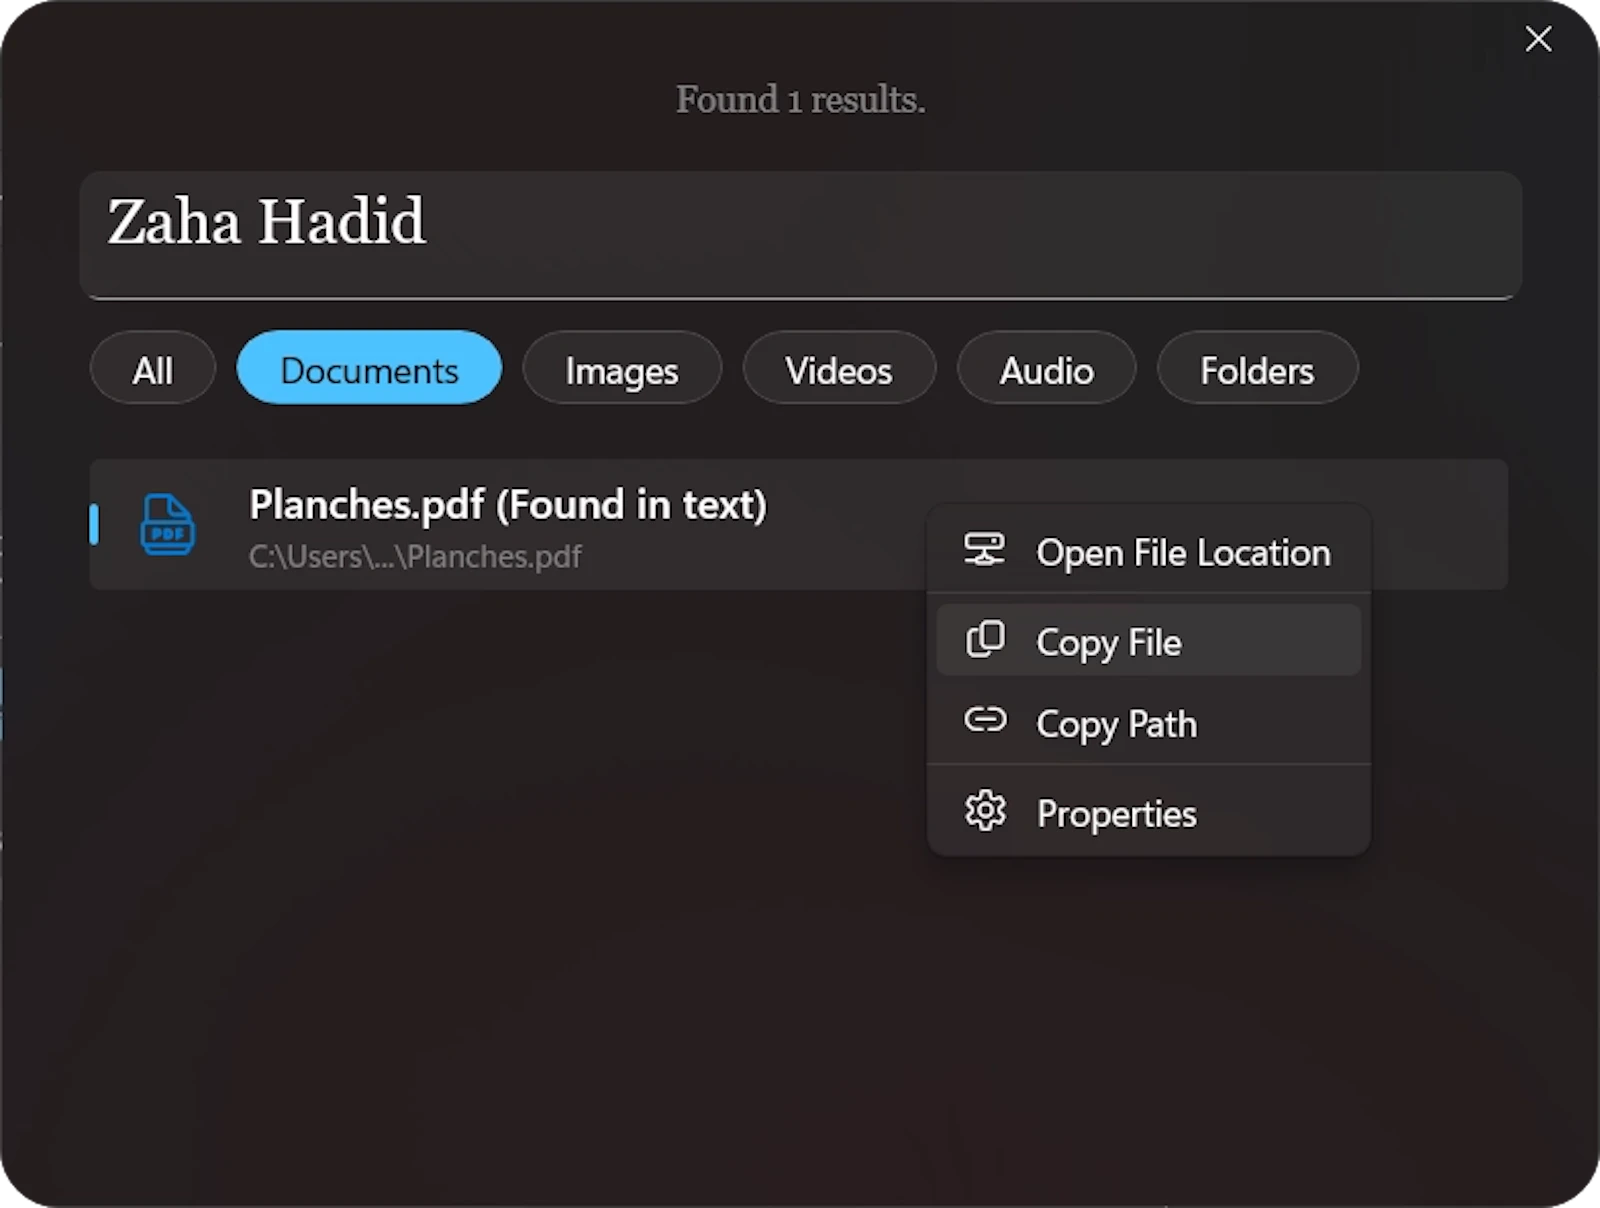Close the search window with the X

point(1538,39)
